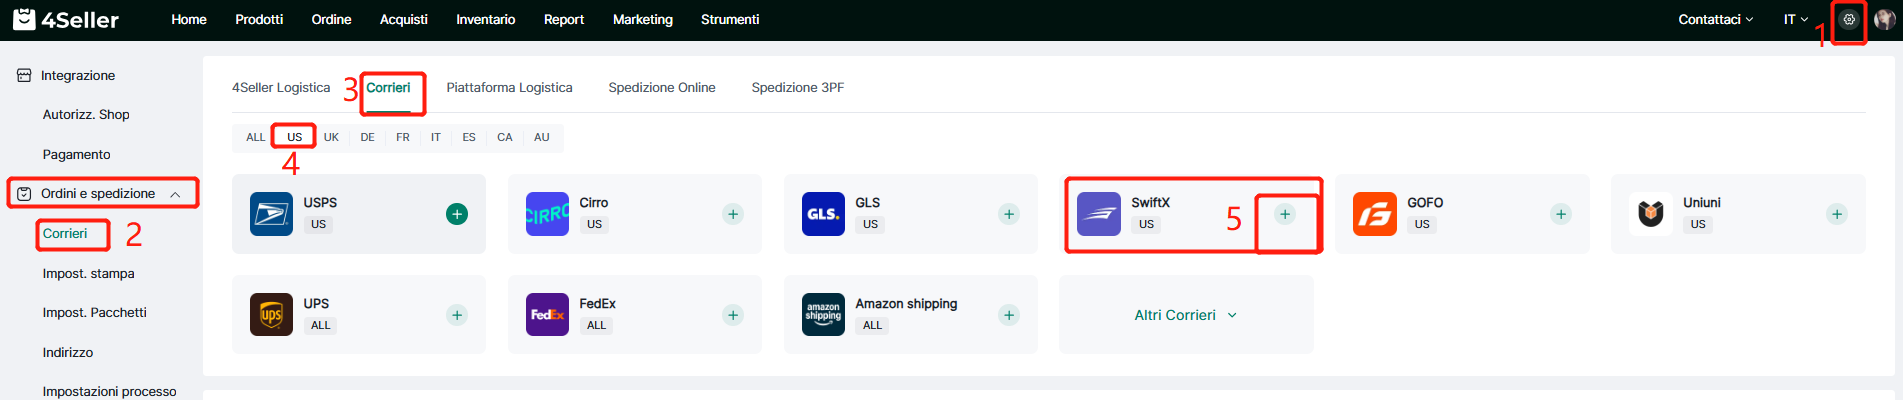Click the plus icon for GLS
Image resolution: width=1903 pixels, height=400 pixels.
[x=1009, y=214]
